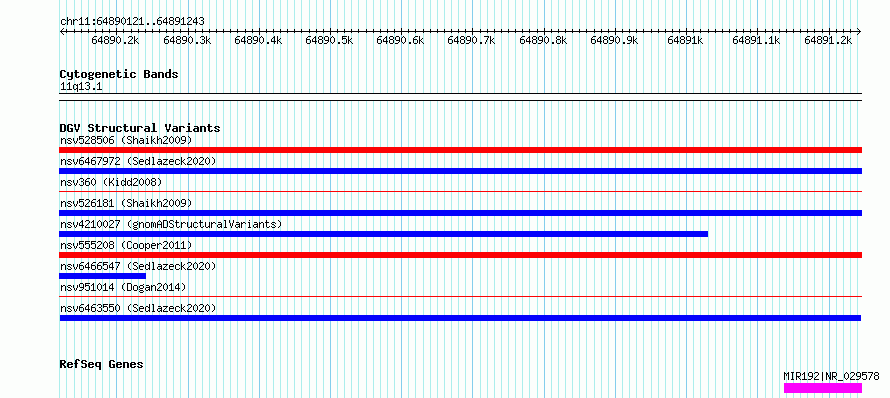Image resolution: width=890 pixels, height=398 pixels.
Task: Click the 11q13.1 band label
Action: point(81,87)
